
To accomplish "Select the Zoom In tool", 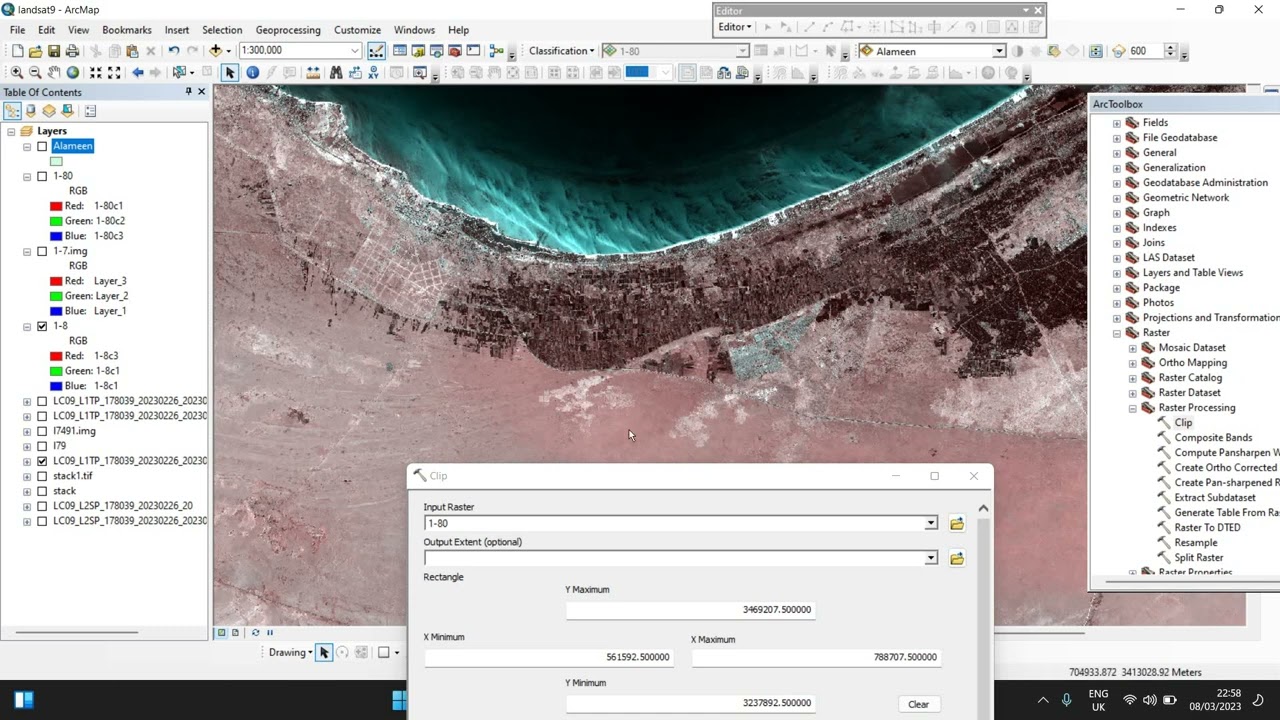I will tap(17, 72).
